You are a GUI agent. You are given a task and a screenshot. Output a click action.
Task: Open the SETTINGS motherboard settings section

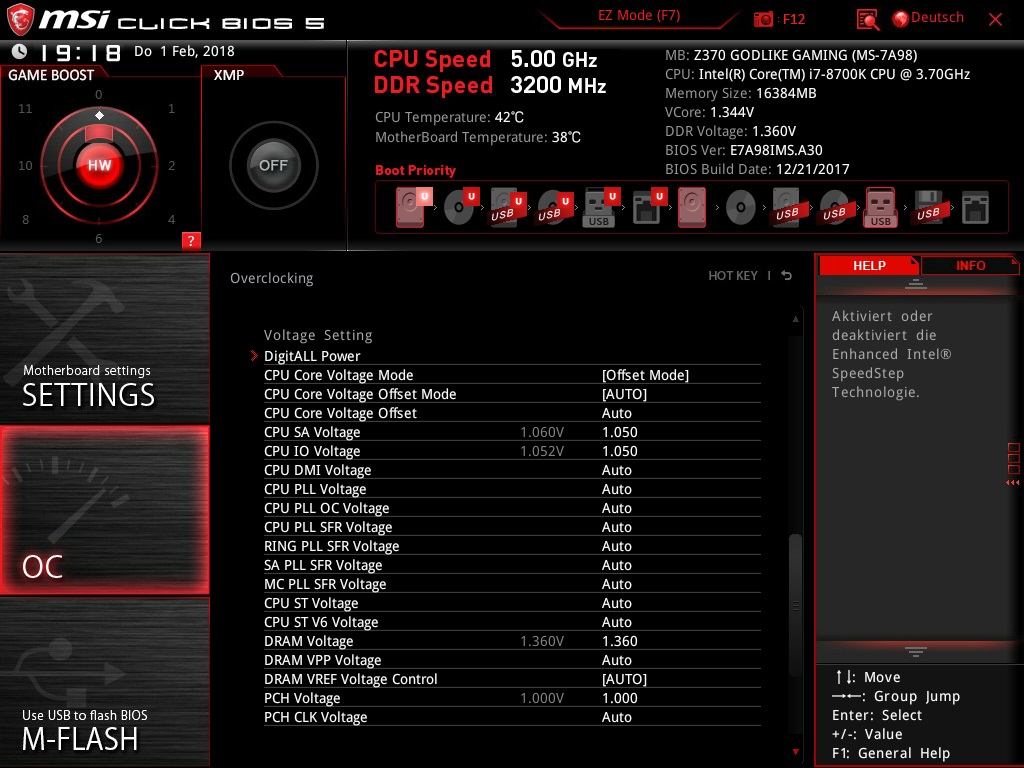pyautogui.click(x=104, y=340)
